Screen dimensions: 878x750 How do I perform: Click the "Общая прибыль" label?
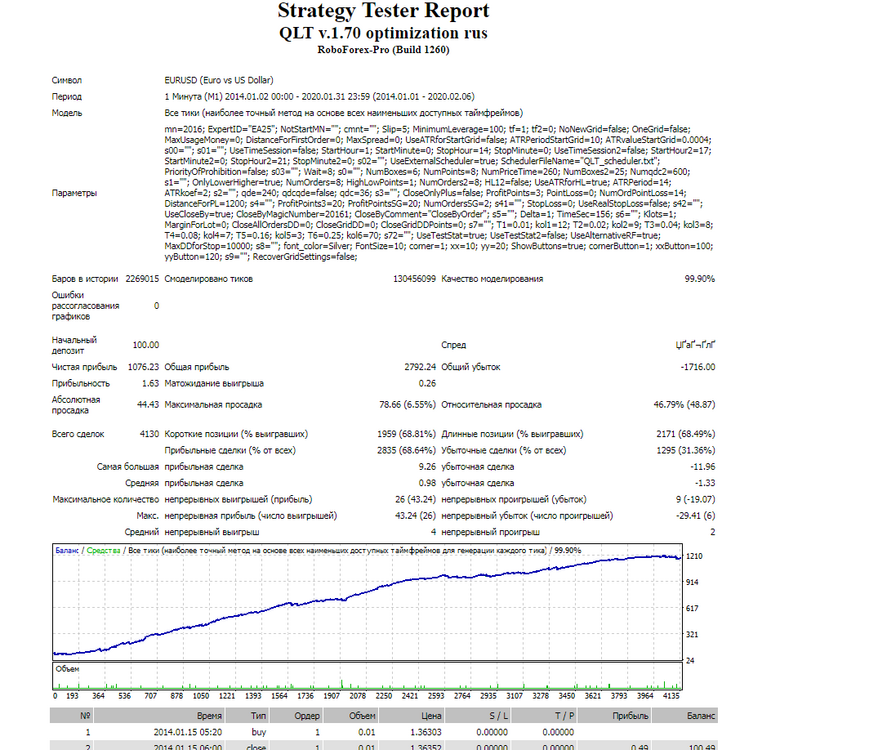pyautogui.click(x=197, y=367)
